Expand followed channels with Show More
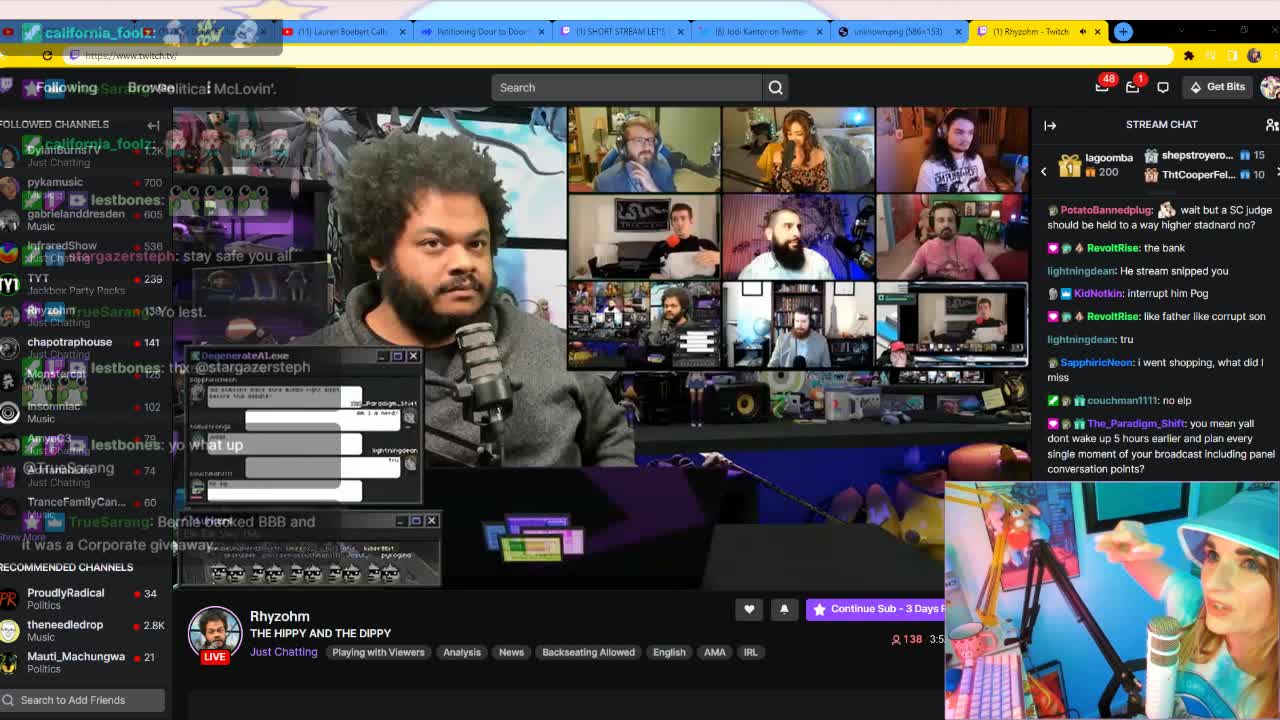Viewport: 1280px width, 720px height. 23,537
